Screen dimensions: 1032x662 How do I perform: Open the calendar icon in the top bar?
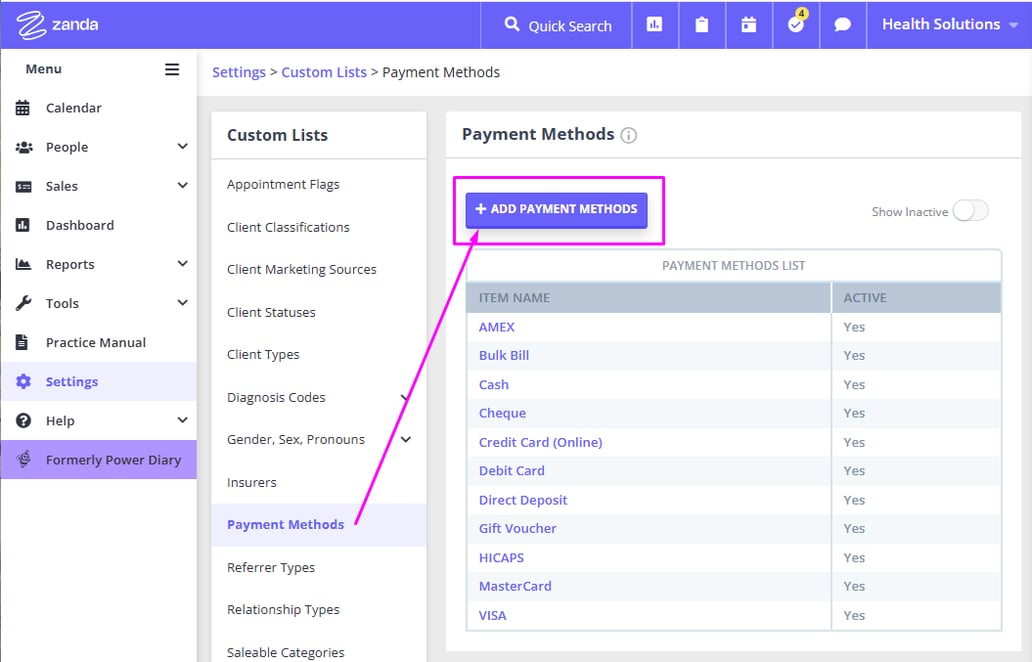pos(748,25)
